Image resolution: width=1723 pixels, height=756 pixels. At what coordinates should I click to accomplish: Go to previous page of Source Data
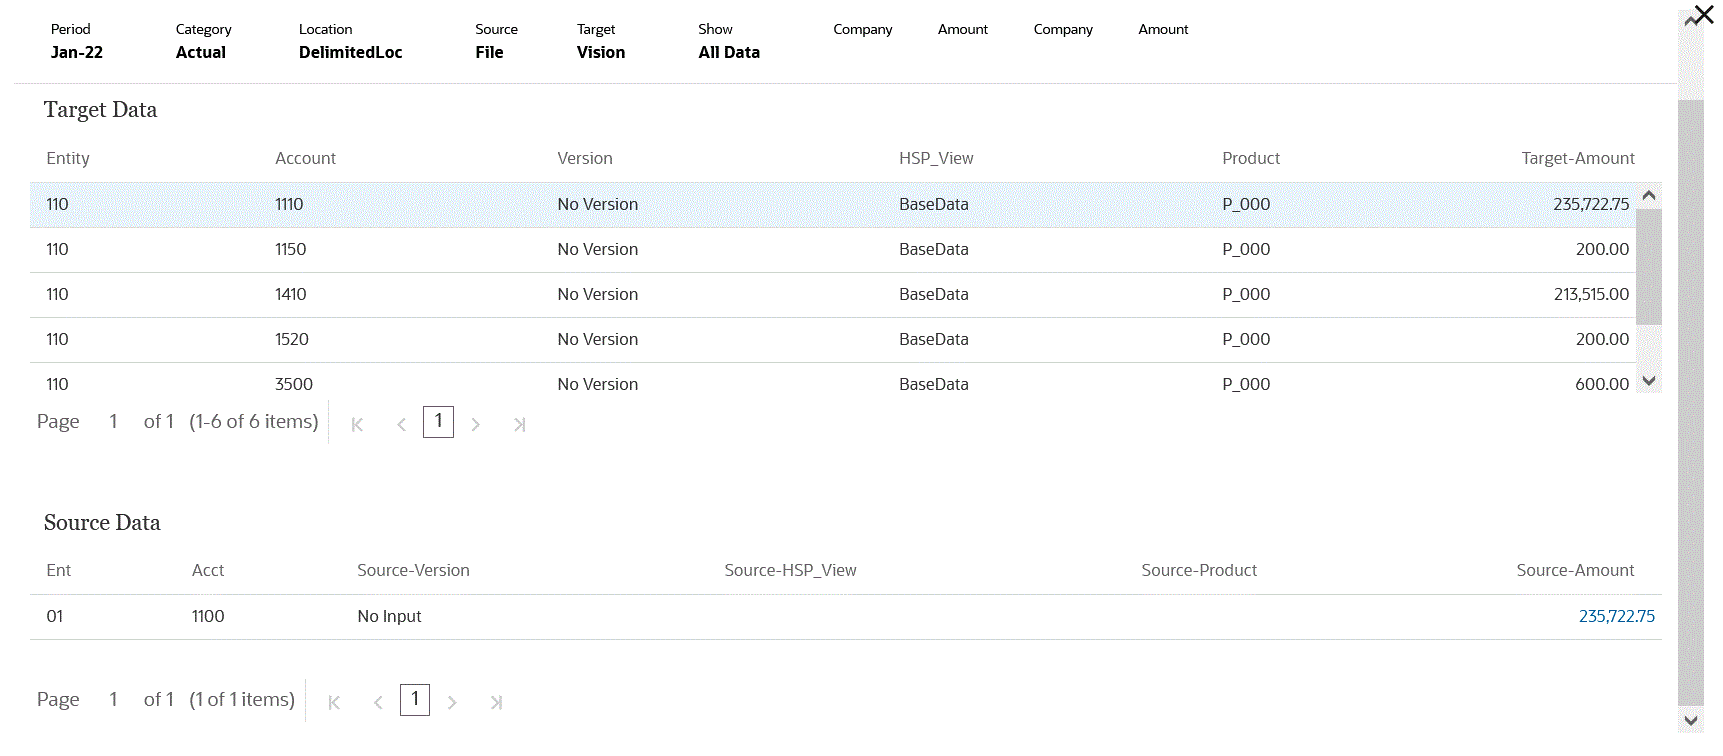click(378, 702)
